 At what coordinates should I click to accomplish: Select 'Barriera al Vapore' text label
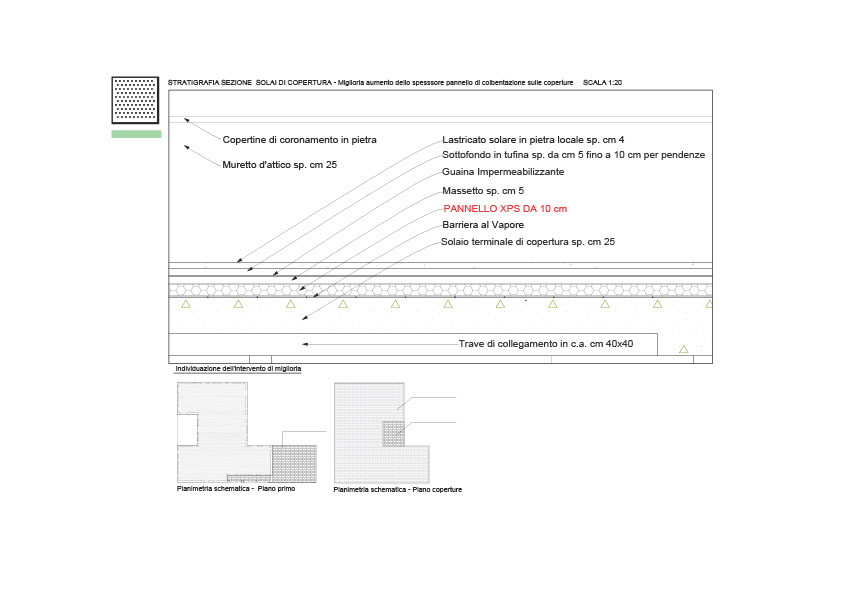[483, 225]
